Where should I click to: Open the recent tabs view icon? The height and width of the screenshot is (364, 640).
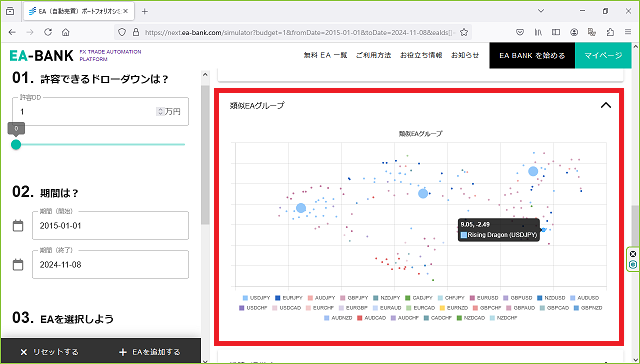[x=10, y=11]
